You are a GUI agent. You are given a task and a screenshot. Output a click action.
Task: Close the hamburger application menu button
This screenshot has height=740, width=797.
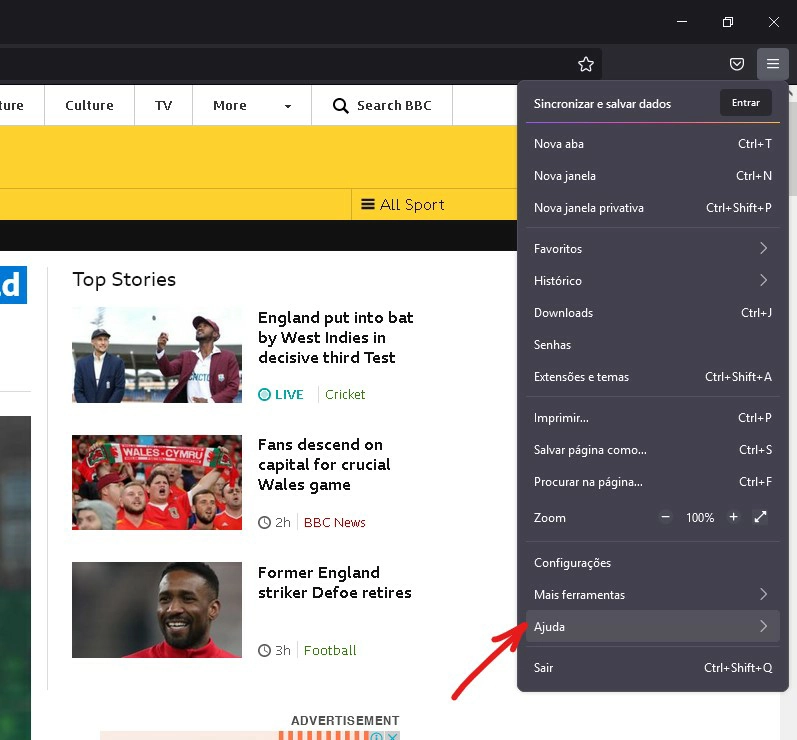[x=773, y=64]
